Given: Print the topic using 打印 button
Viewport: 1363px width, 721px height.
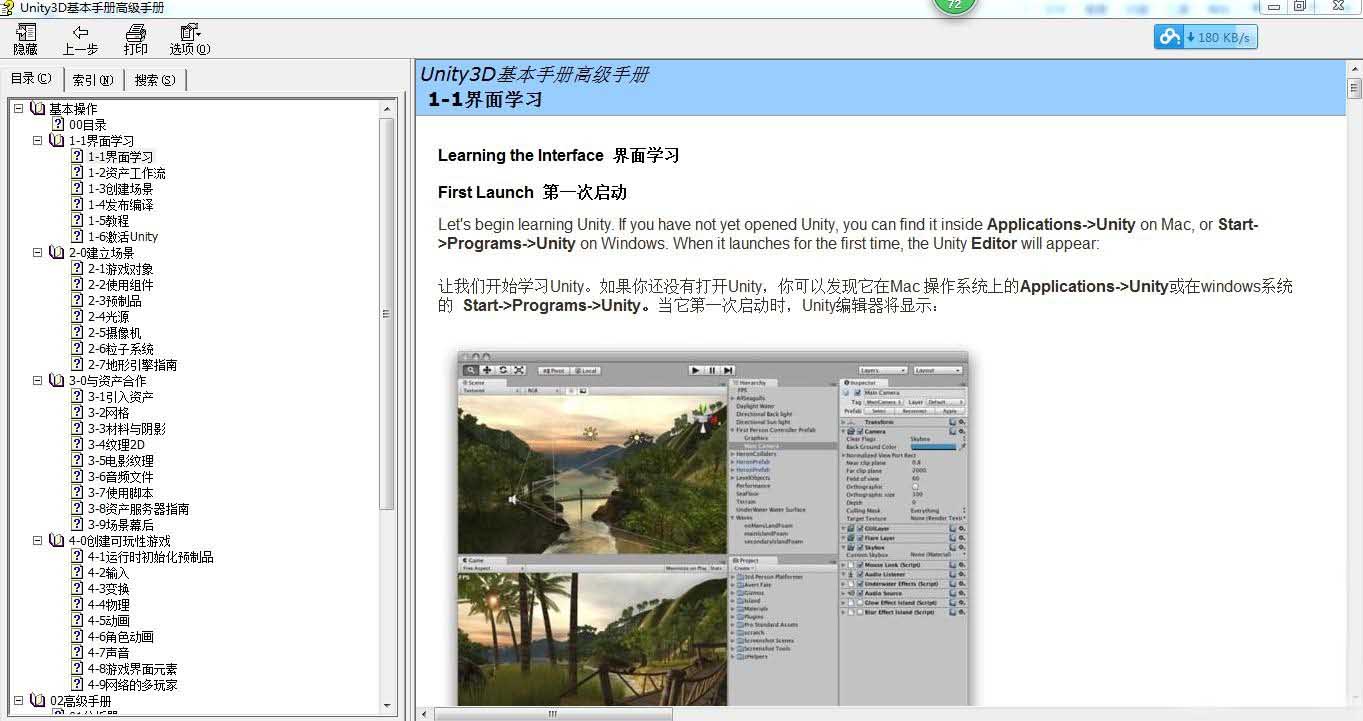Looking at the screenshot, I should [x=135, y=40].
